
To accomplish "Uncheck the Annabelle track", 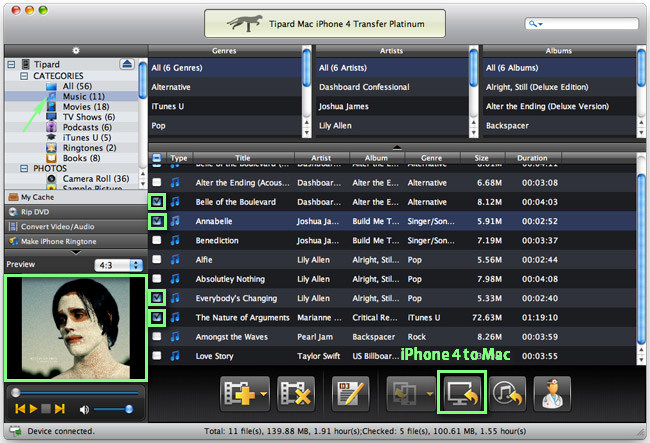I will click(157, 221).
